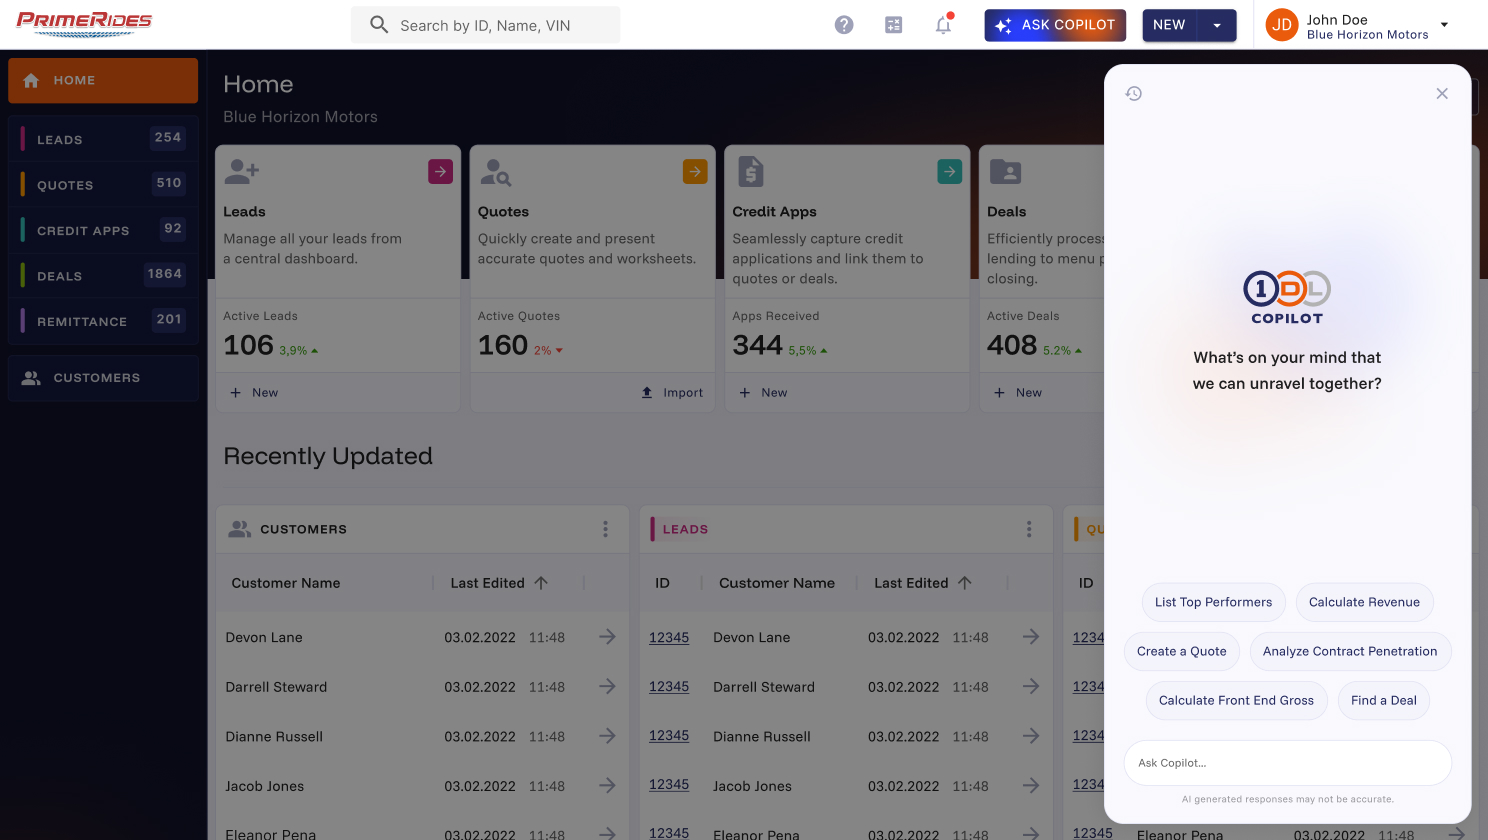The height and width of the screenshot is (840, 1488).
Task: Expand John Doe account dropdown
Action: click(x=1444, y=25)
